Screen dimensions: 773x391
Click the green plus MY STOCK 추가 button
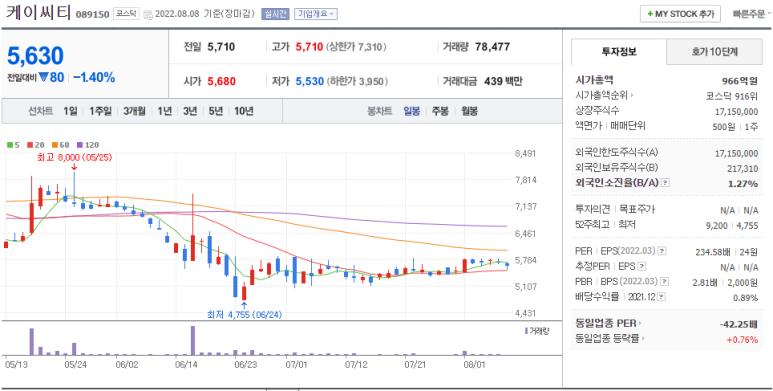pyautogui.click(x=680, y=14)
